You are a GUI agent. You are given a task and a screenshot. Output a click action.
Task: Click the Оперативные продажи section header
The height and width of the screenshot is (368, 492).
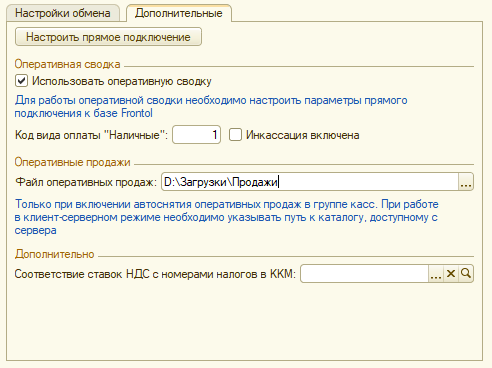click(72, 162)
